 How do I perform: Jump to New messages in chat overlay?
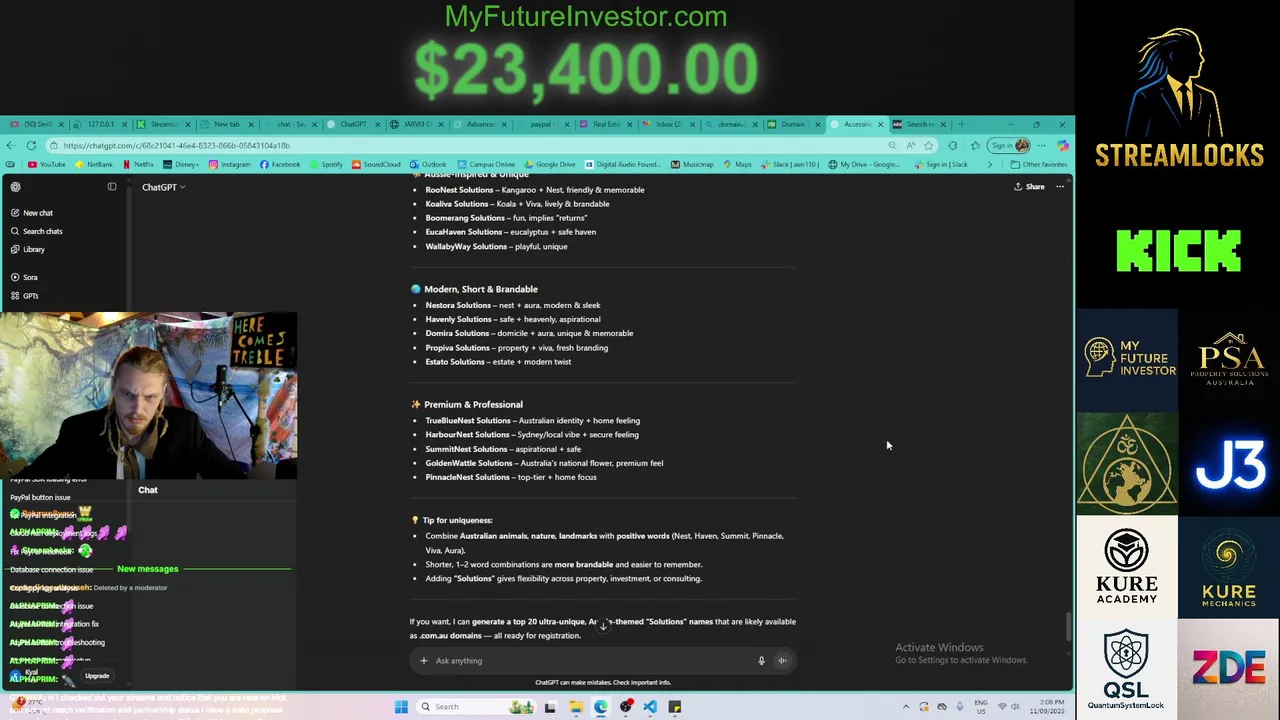pos(148,569)
